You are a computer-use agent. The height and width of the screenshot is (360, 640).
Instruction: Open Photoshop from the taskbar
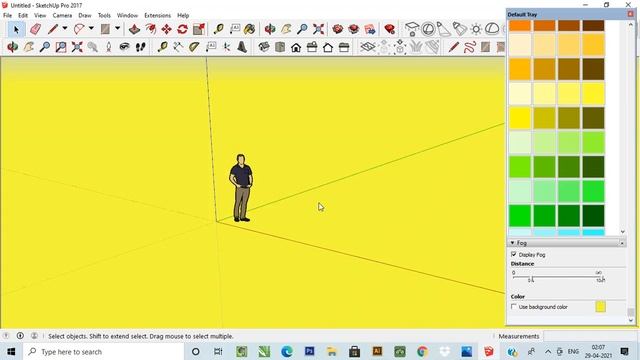[309, 351]
